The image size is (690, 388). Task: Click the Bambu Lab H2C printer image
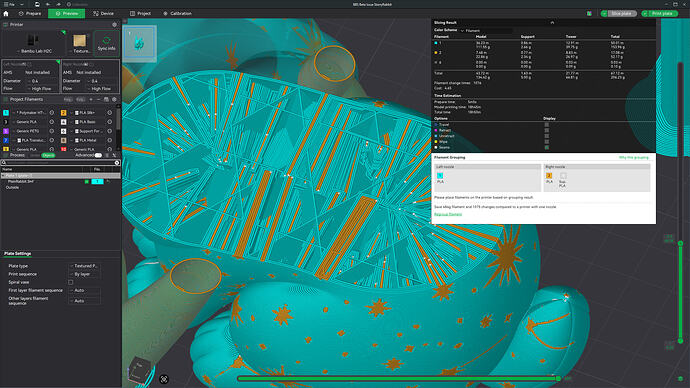(x=33, y=40)
